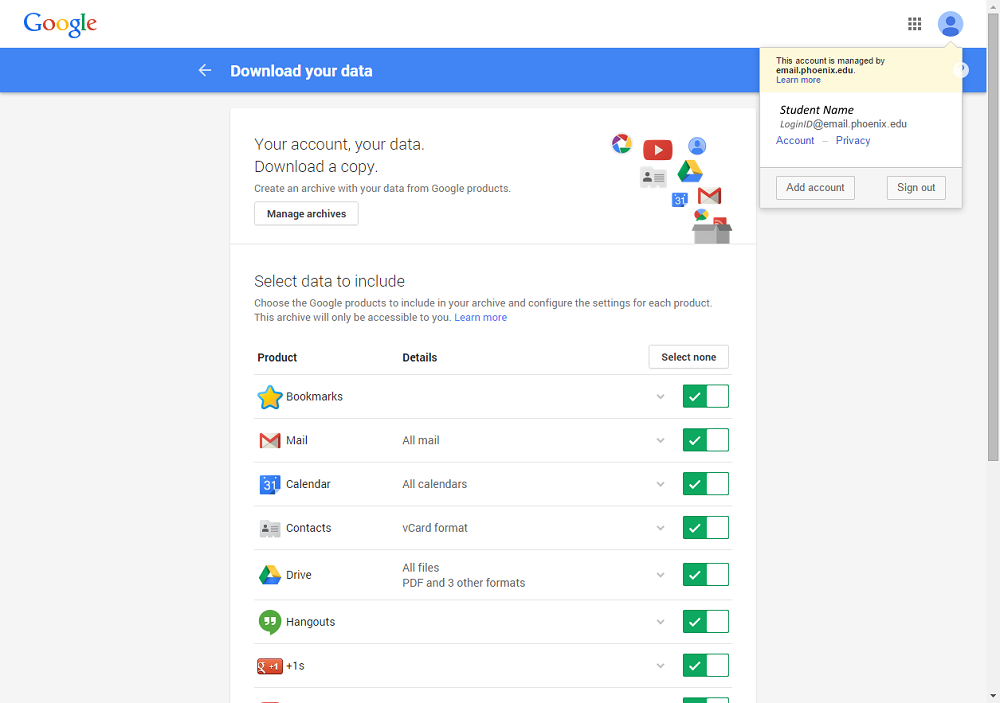Expand the Calendar details section
This screenshot has height=703, width=1000.
[x=660, y=484]
